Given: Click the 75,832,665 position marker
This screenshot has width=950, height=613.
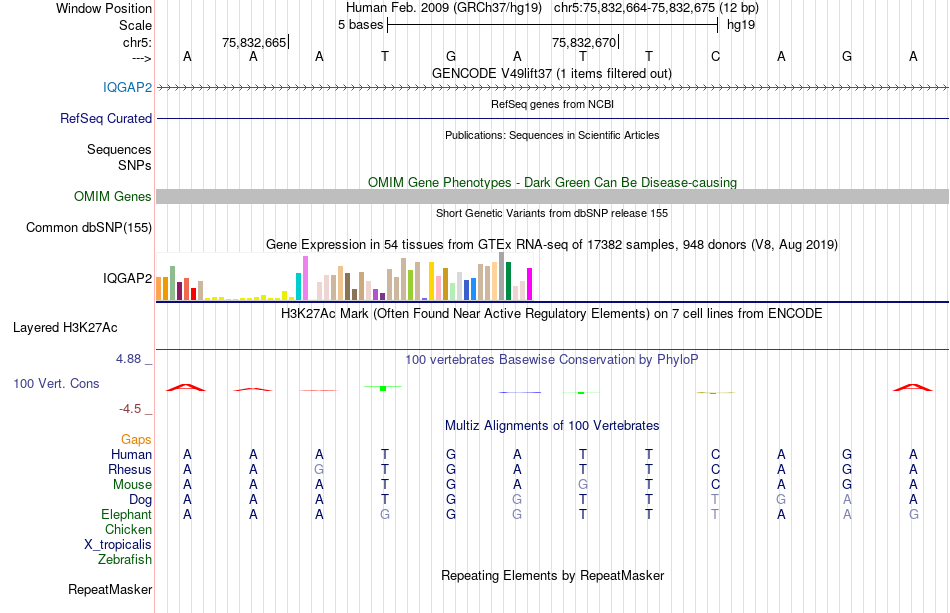Looking at the screenshot, I should (254, 42).
